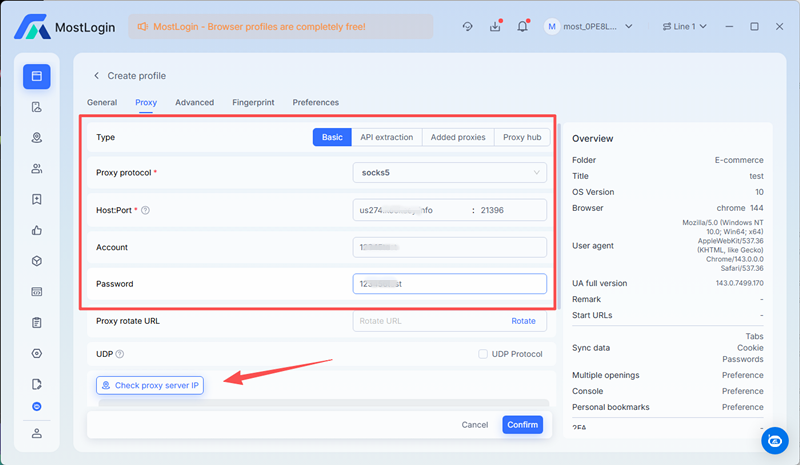Viewport: 800px width, 465px height.
Task: Open the downloads icon in the top bar
Action: coord(495,27)
